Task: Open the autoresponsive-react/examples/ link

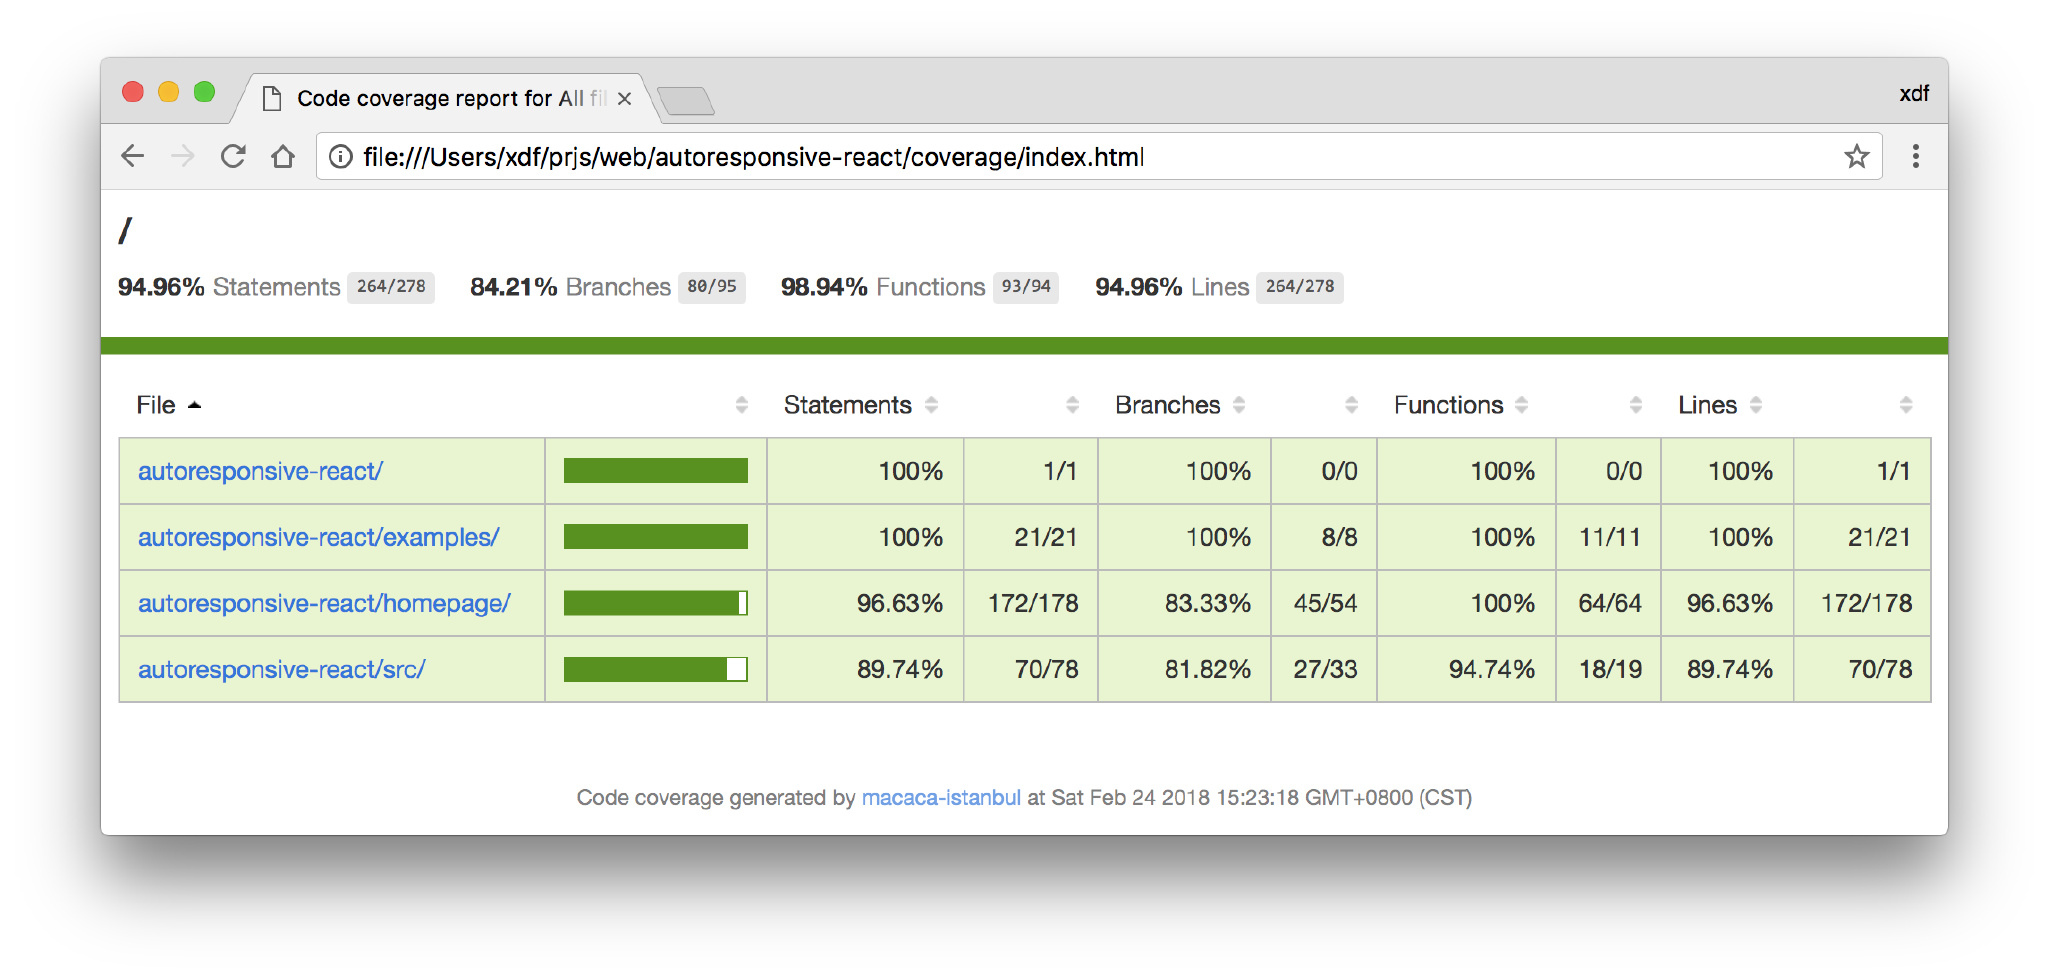Action: [318, 537]
